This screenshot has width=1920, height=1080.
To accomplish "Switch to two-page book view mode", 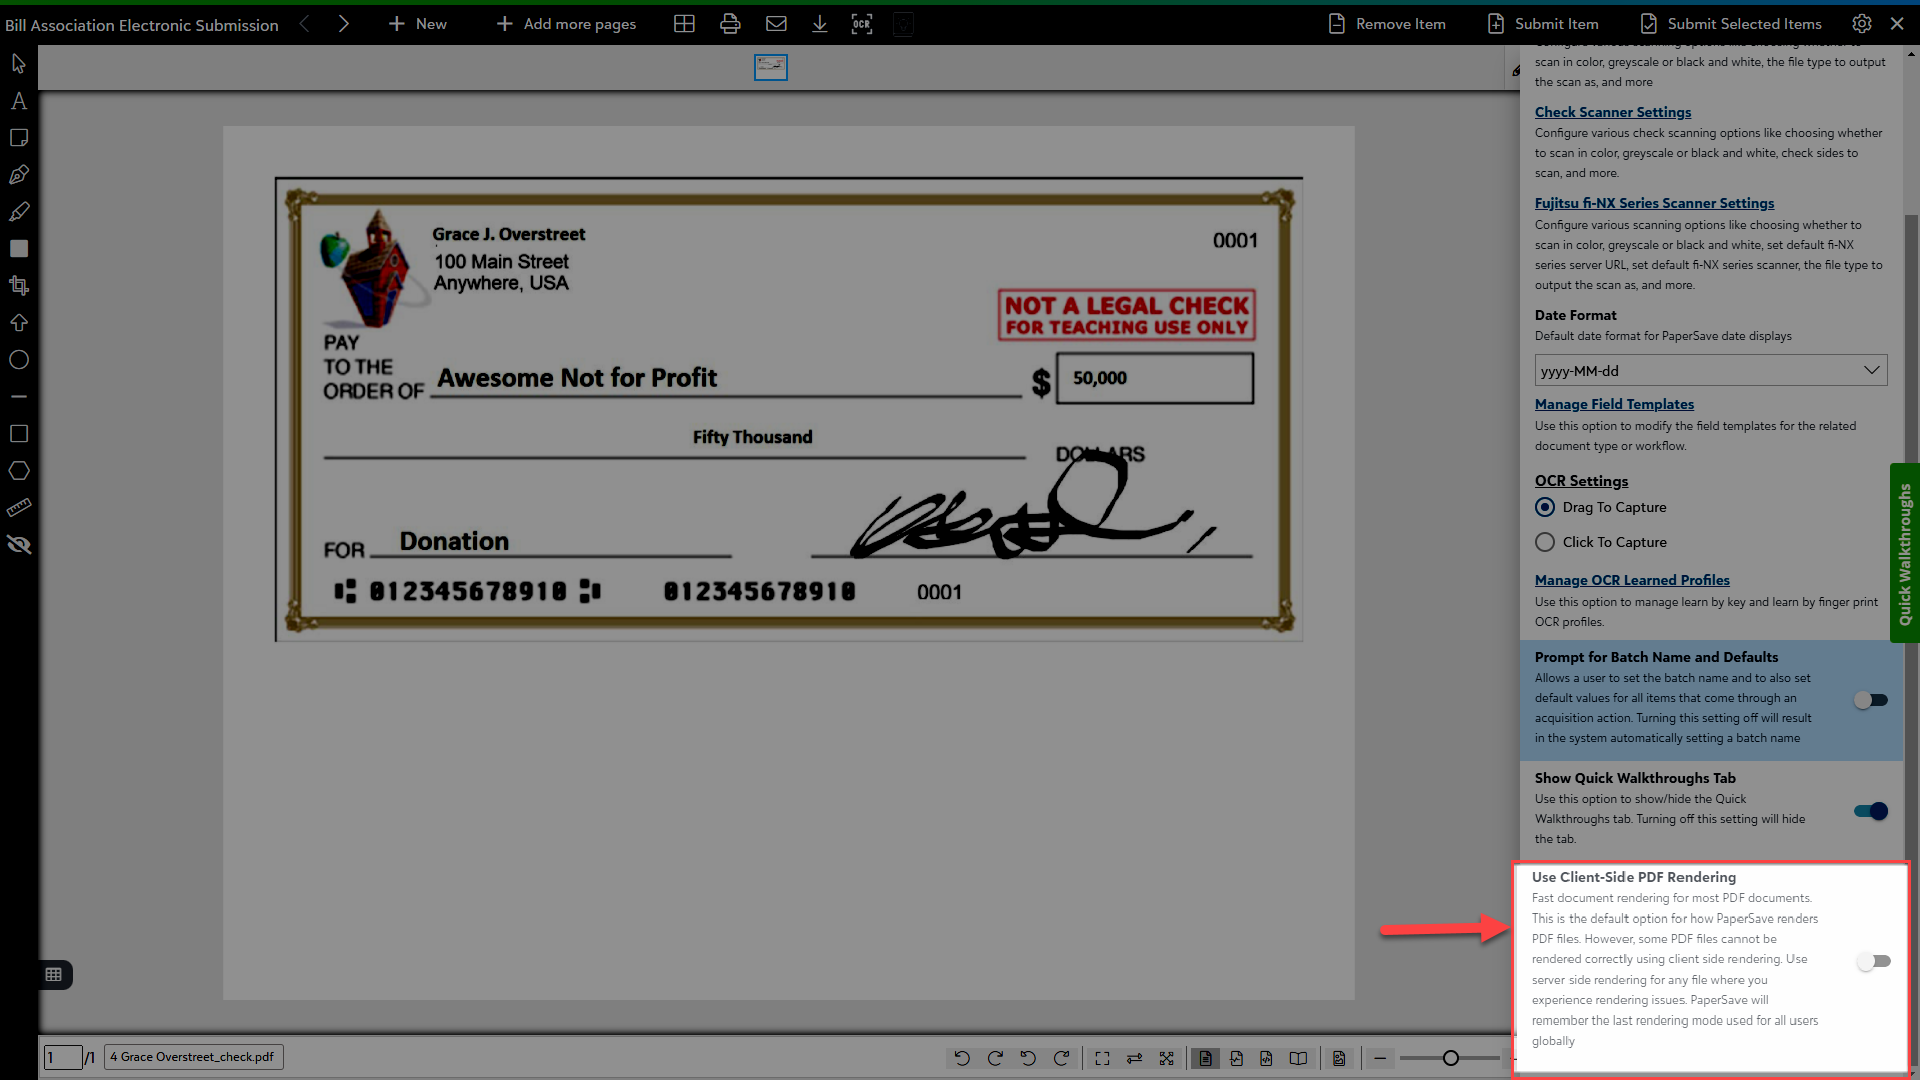I will click(1298, 1058).
